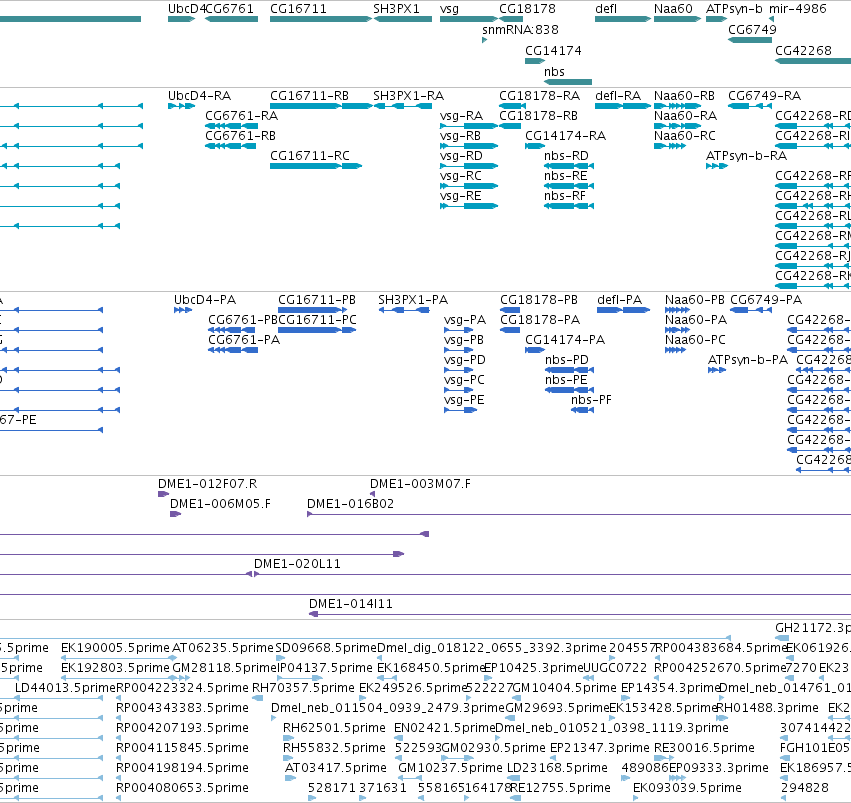Select the DME1-020L11 clone label
Screen dimensions: 851x803
click(x=297, y=564)
